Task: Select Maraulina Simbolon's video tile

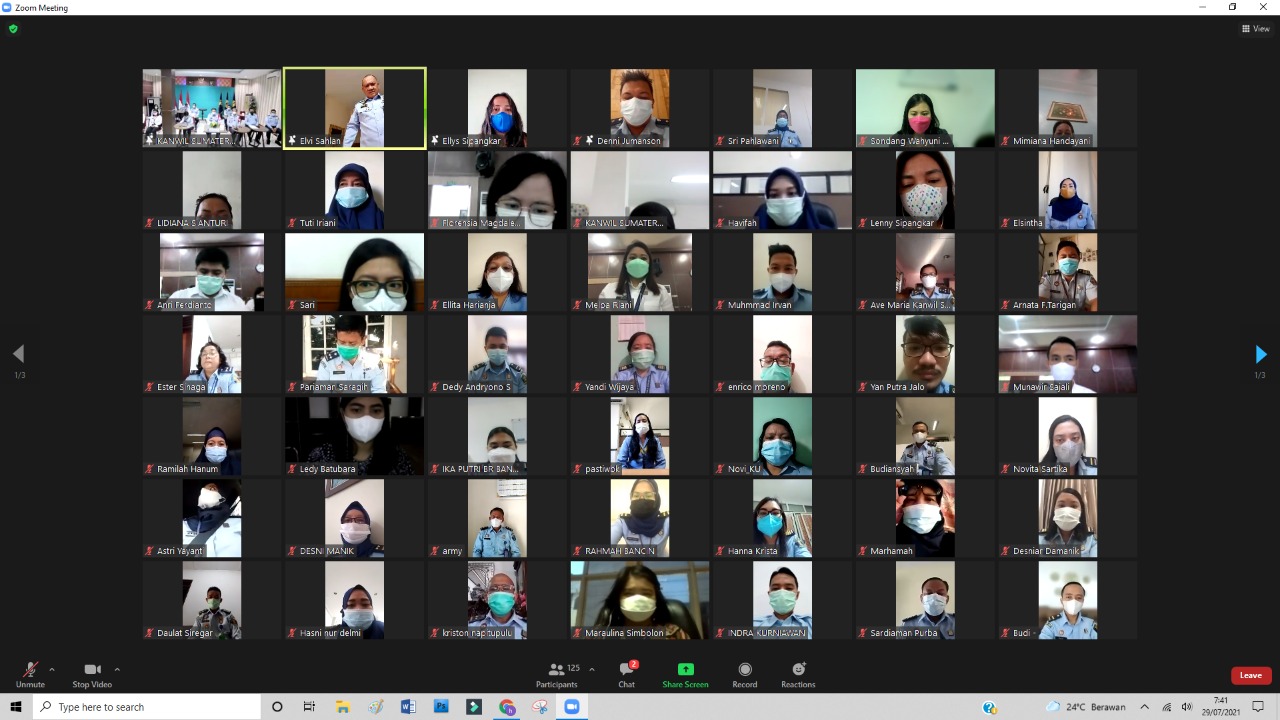Action: [640, 600]
